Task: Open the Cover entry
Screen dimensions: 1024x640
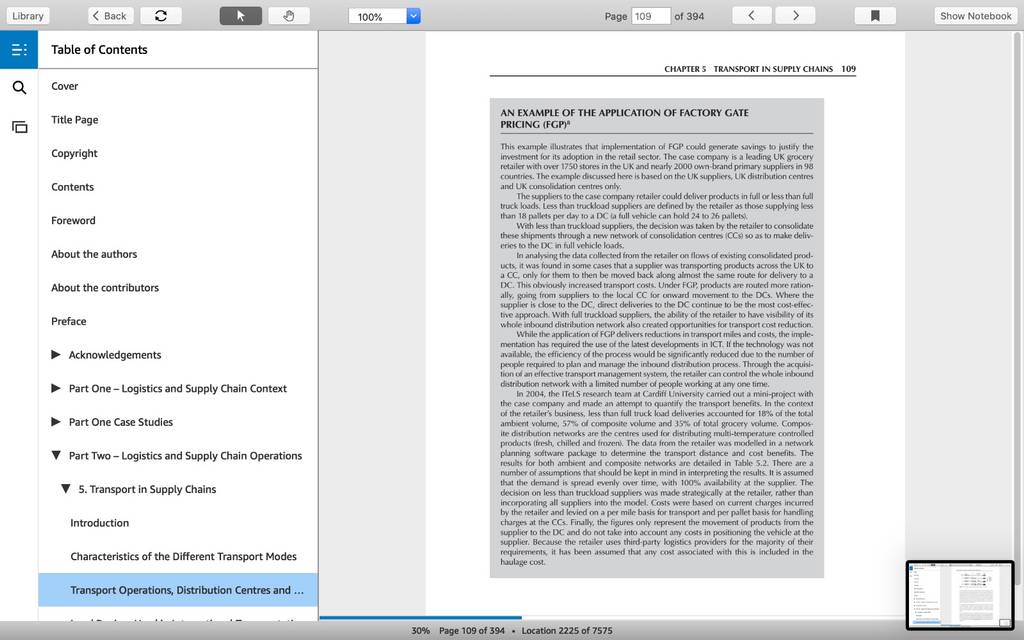Action: [x=65, y=86]
